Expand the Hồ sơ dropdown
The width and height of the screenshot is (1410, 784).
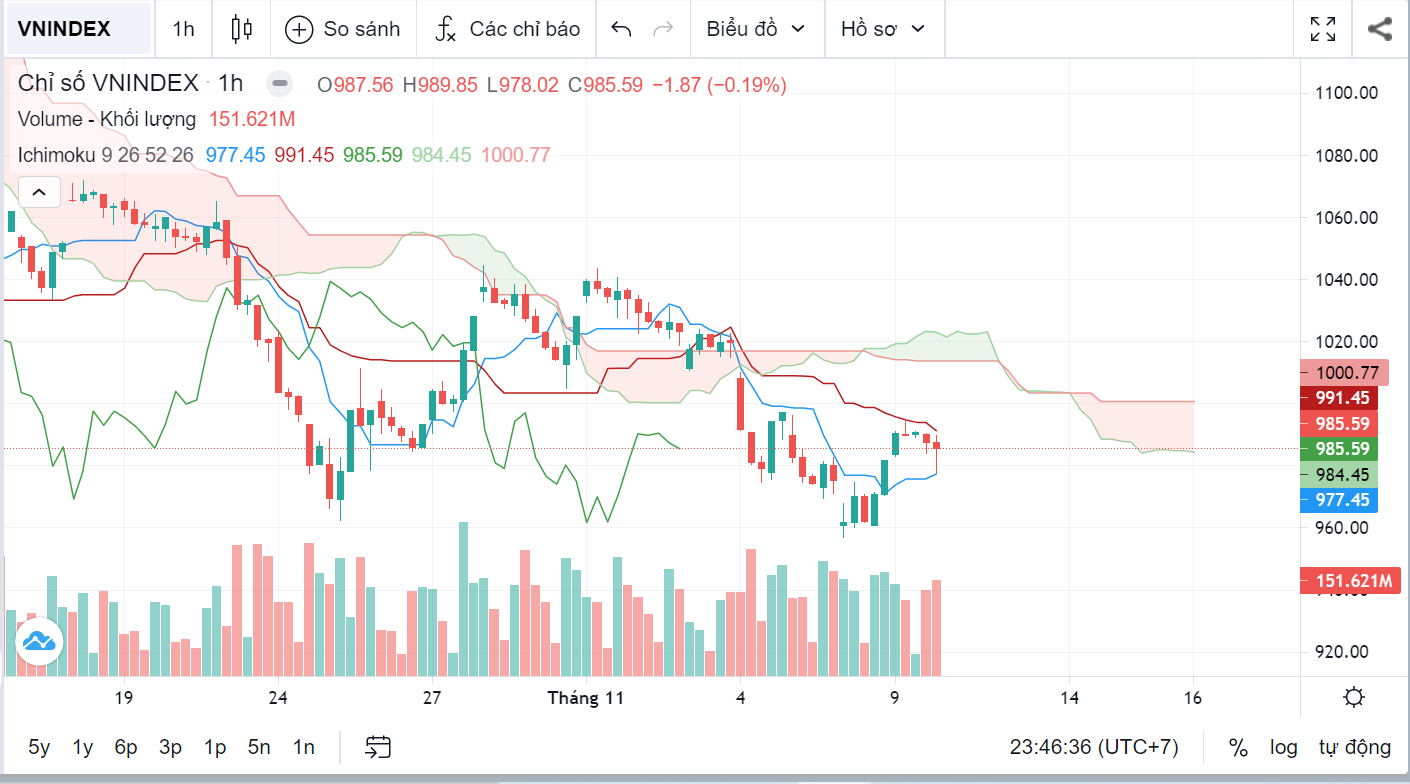883,29
